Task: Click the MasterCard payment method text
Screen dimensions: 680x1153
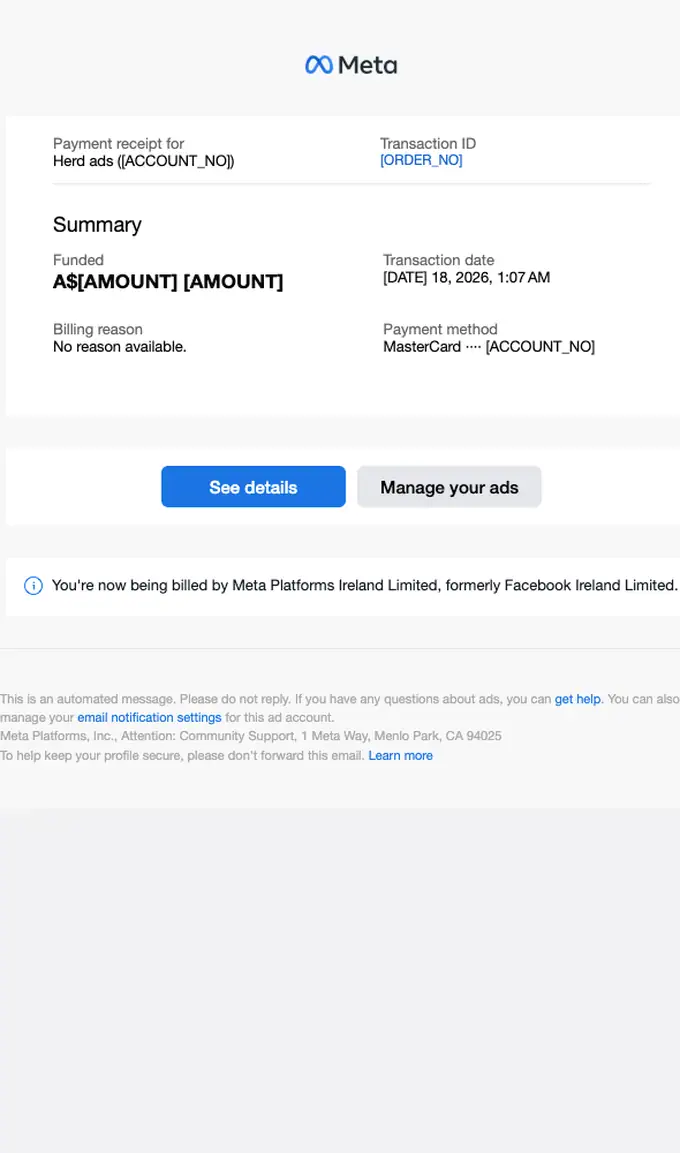Action: tap(489, 346)
